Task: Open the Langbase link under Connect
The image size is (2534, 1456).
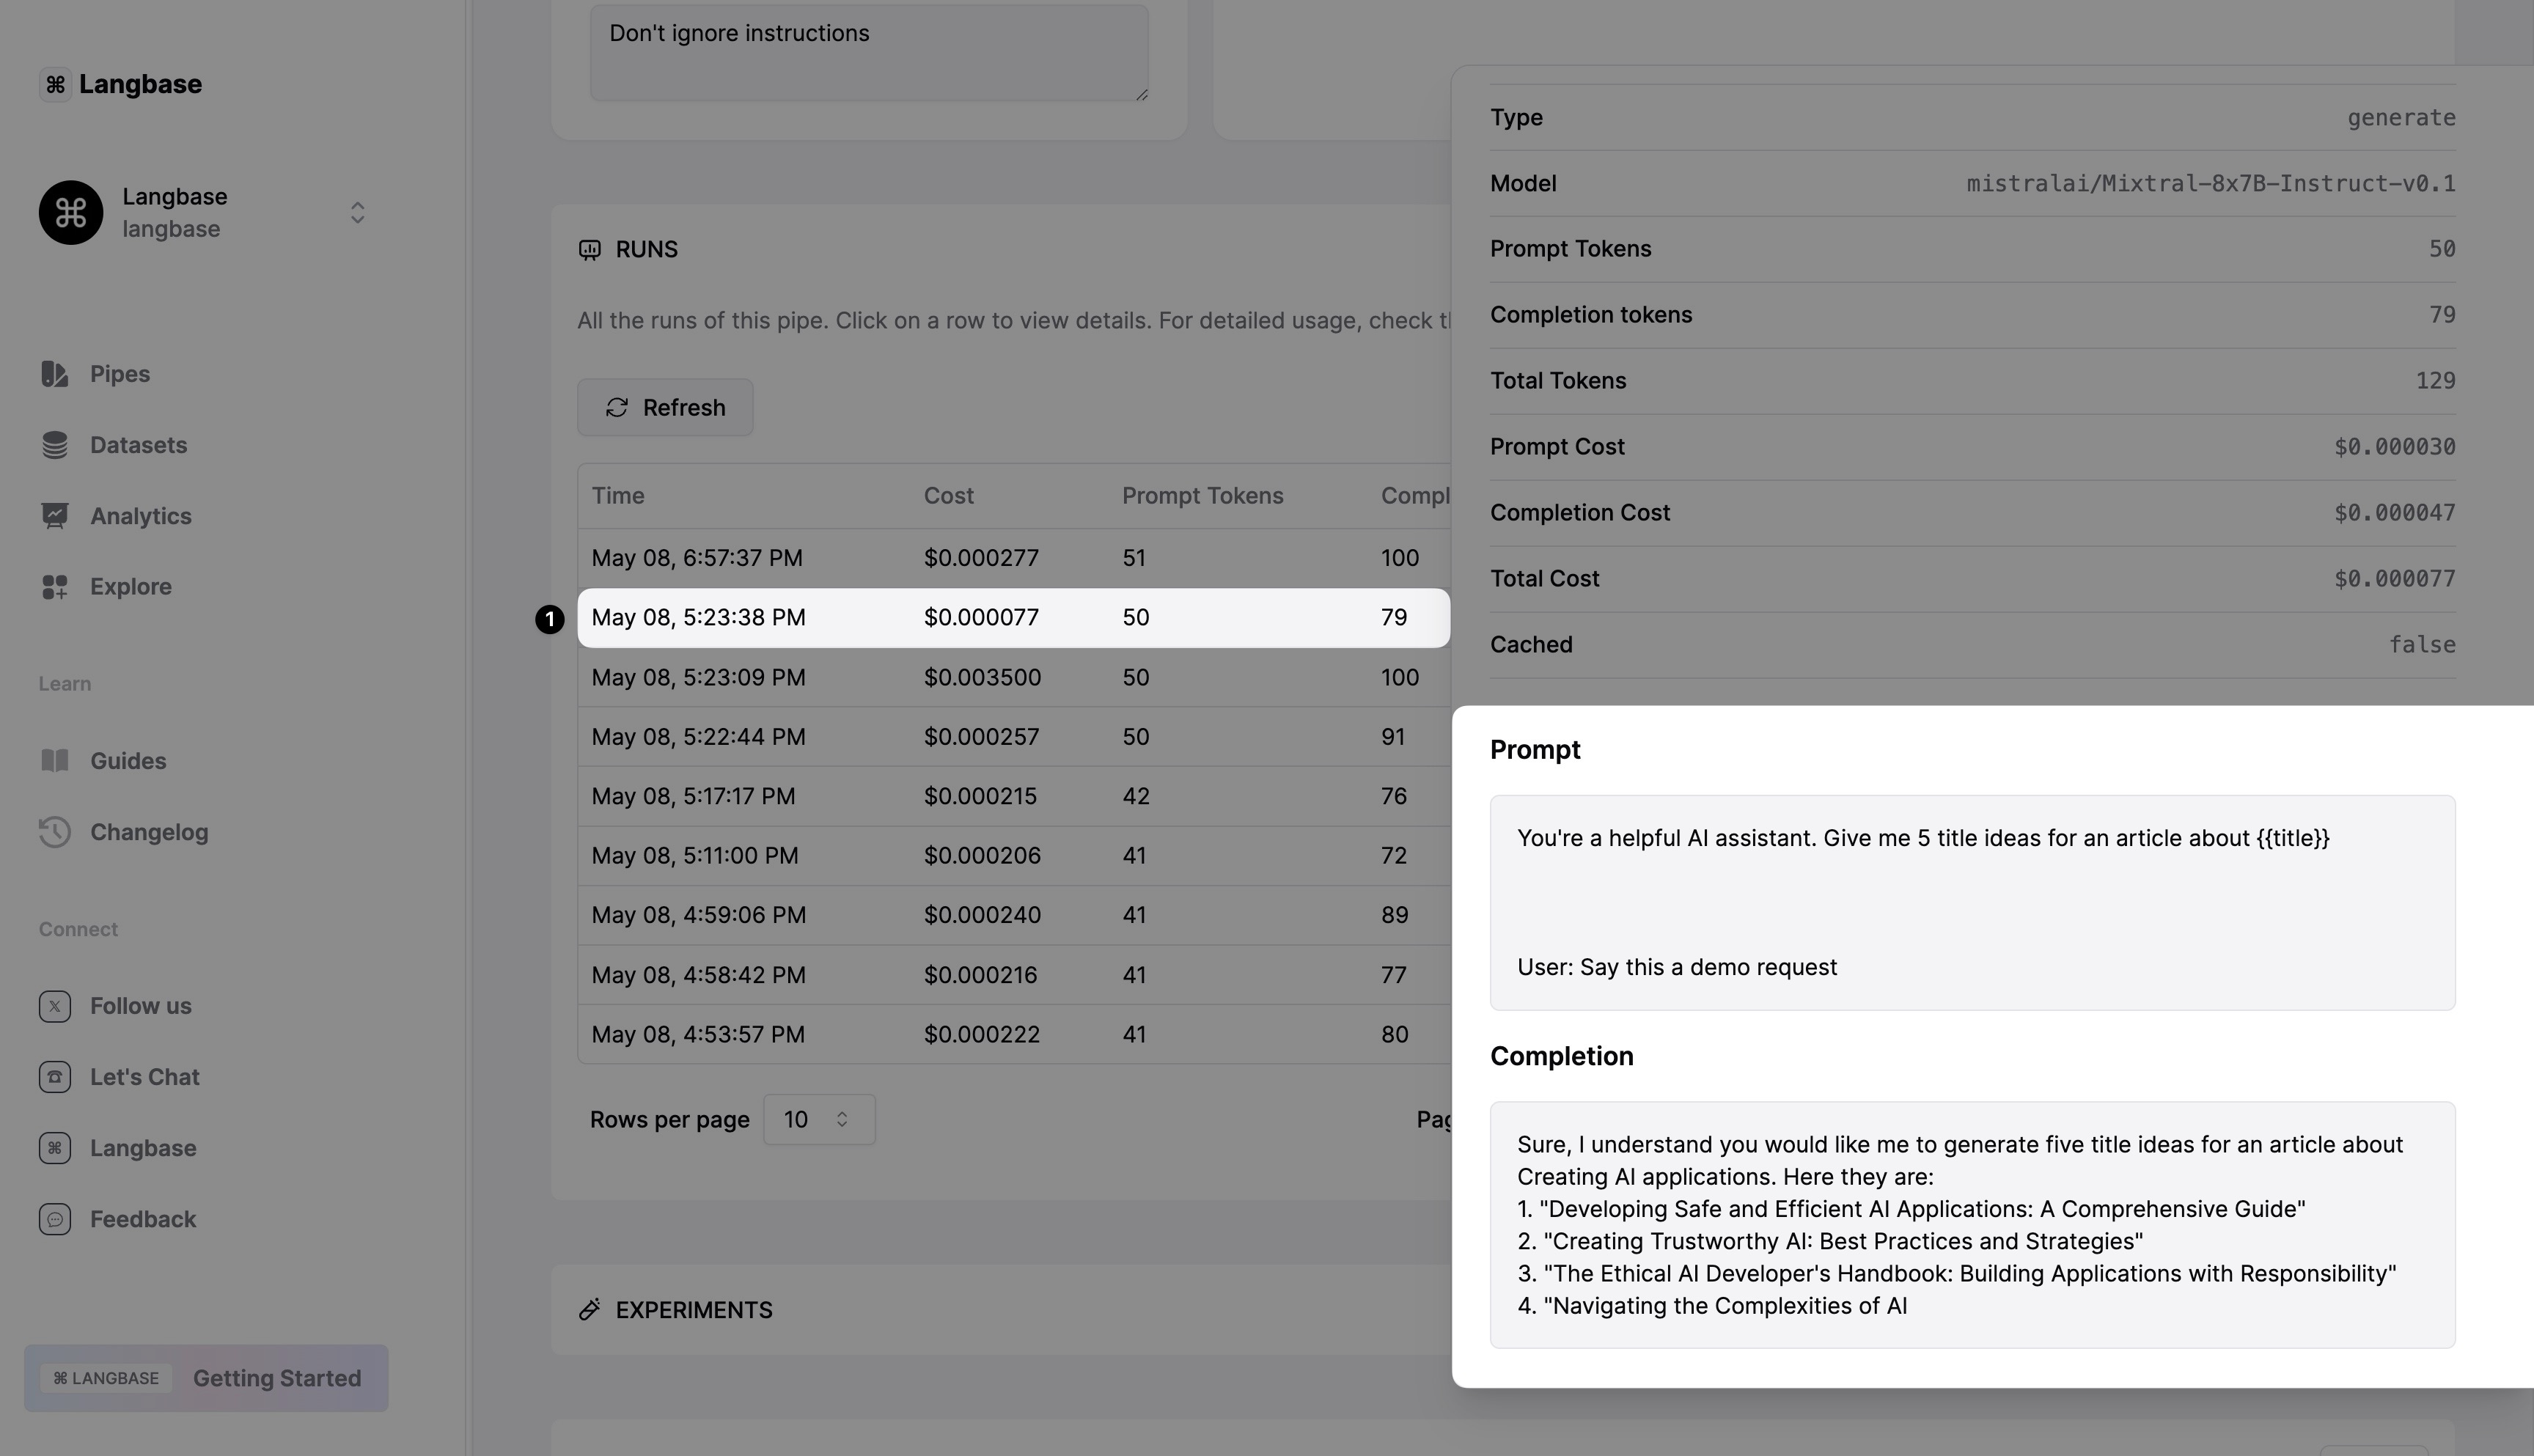Action: click(142, 1148)
